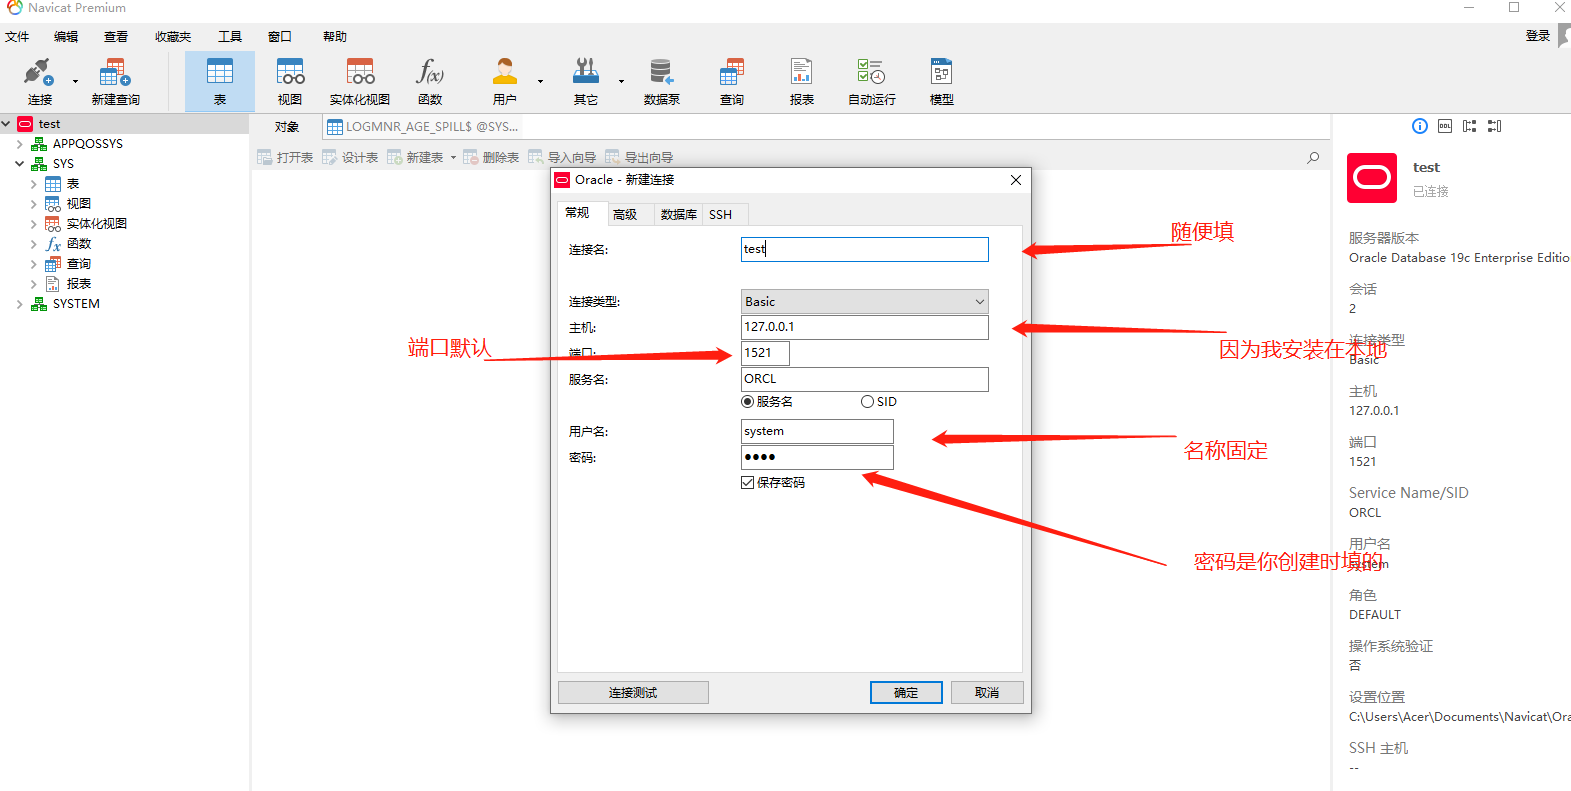1571x791 pixels.
Task: Close the Oracle 新建连接 dialog
Action: tap(1016, 180)
